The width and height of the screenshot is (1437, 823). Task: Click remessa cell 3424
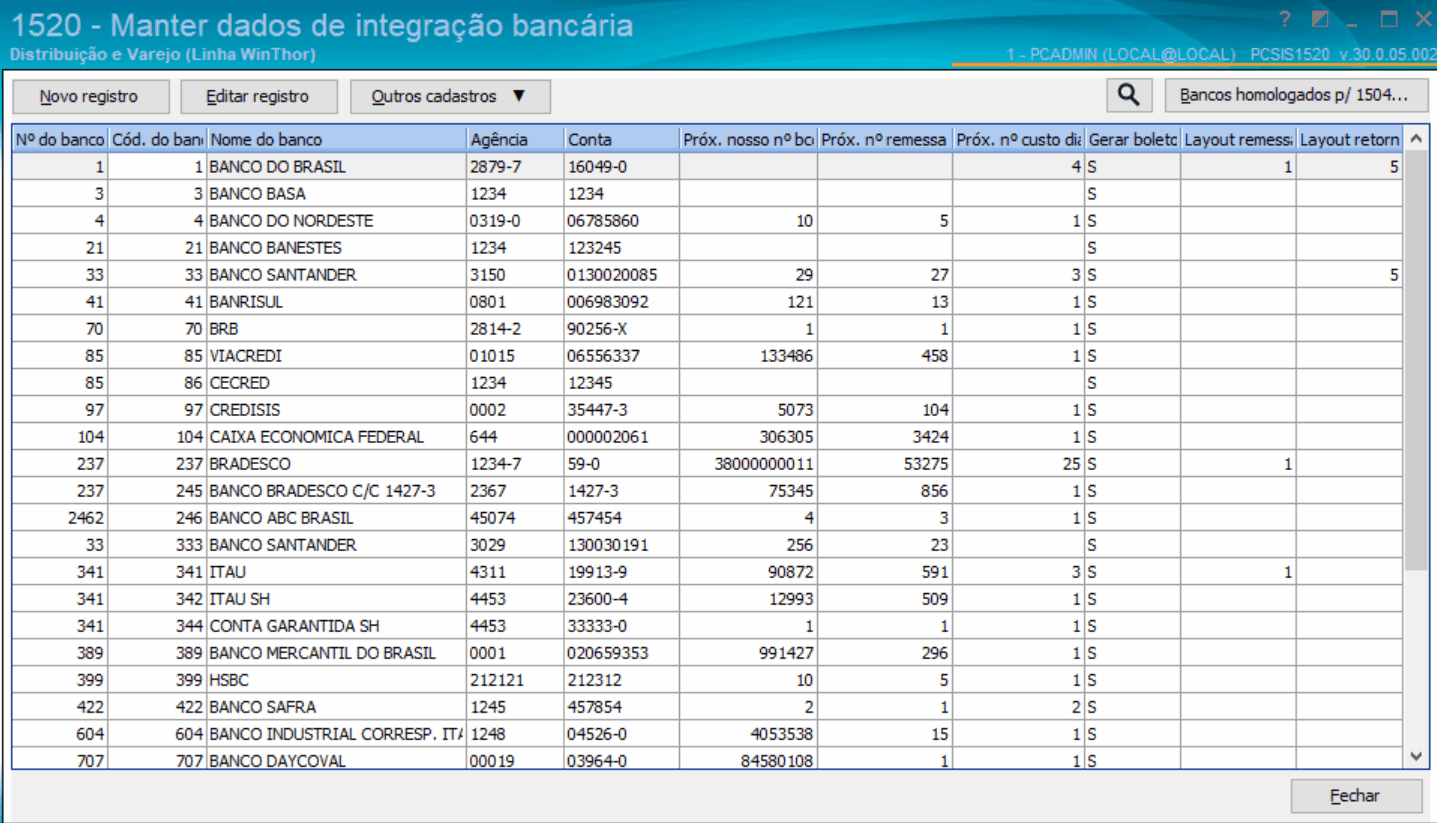click(x=885, y=437)
